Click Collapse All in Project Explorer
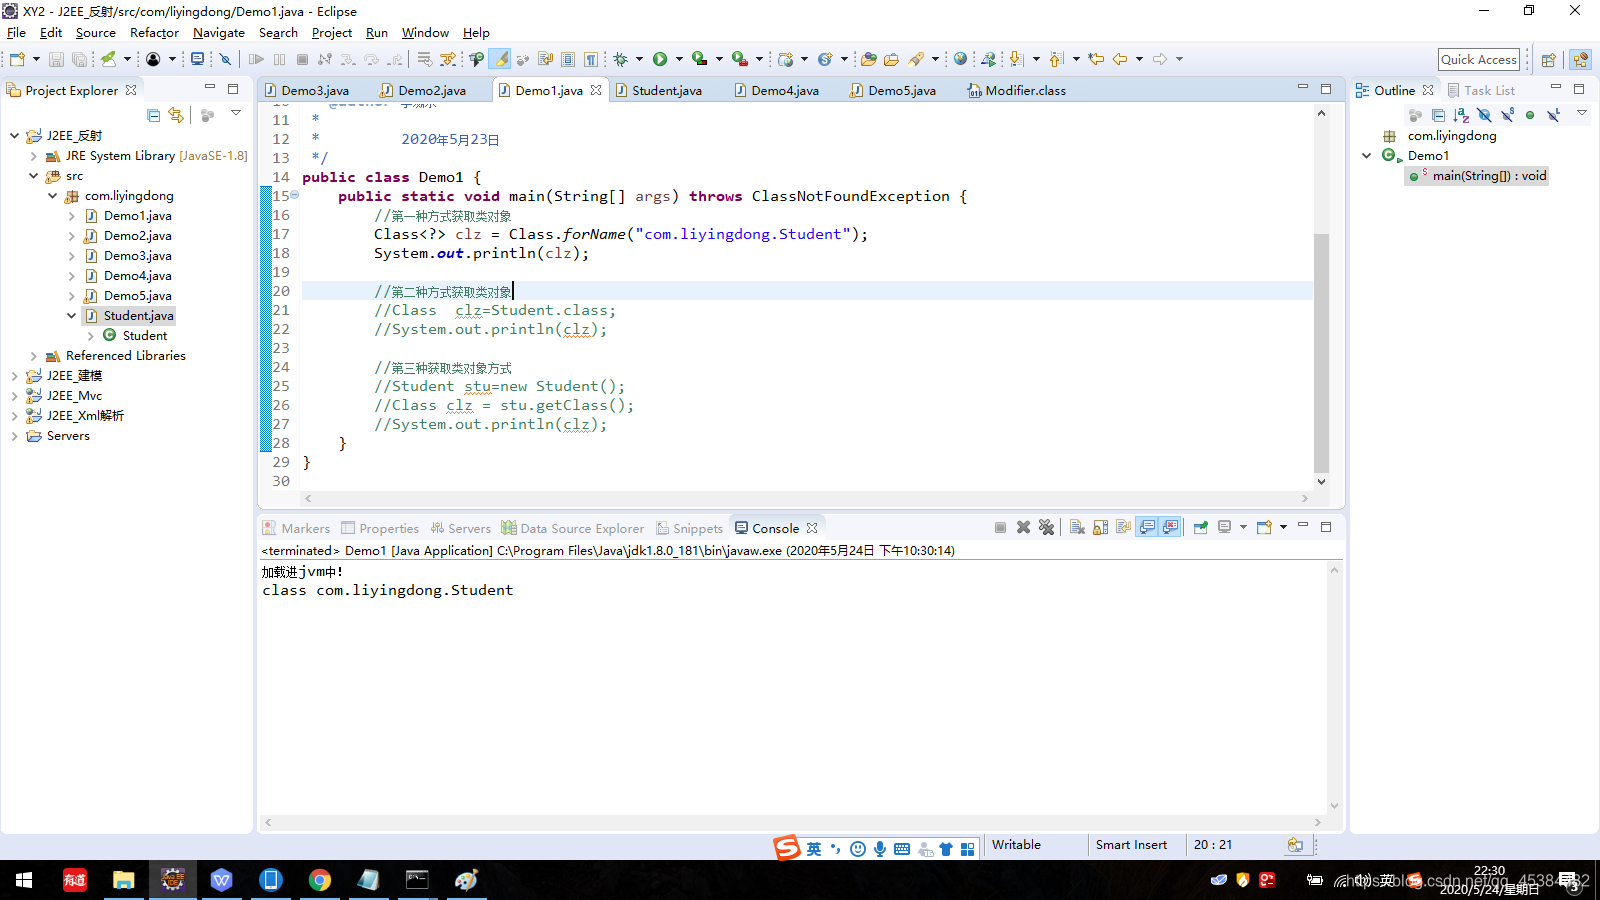1600x900 pixels. (153, 115)
